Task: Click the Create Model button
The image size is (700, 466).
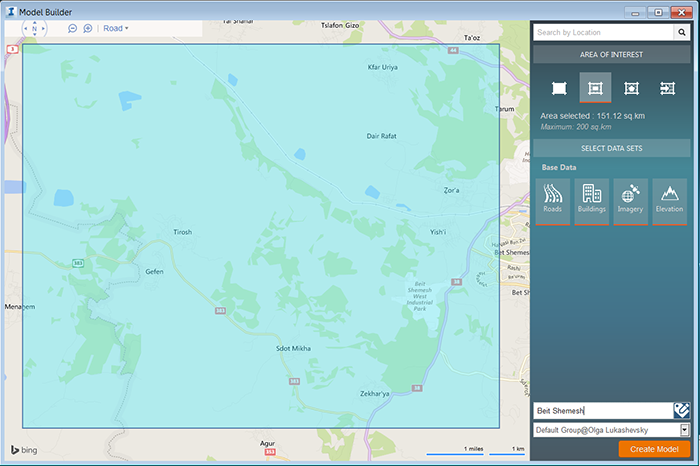Action: click(654, 449)
